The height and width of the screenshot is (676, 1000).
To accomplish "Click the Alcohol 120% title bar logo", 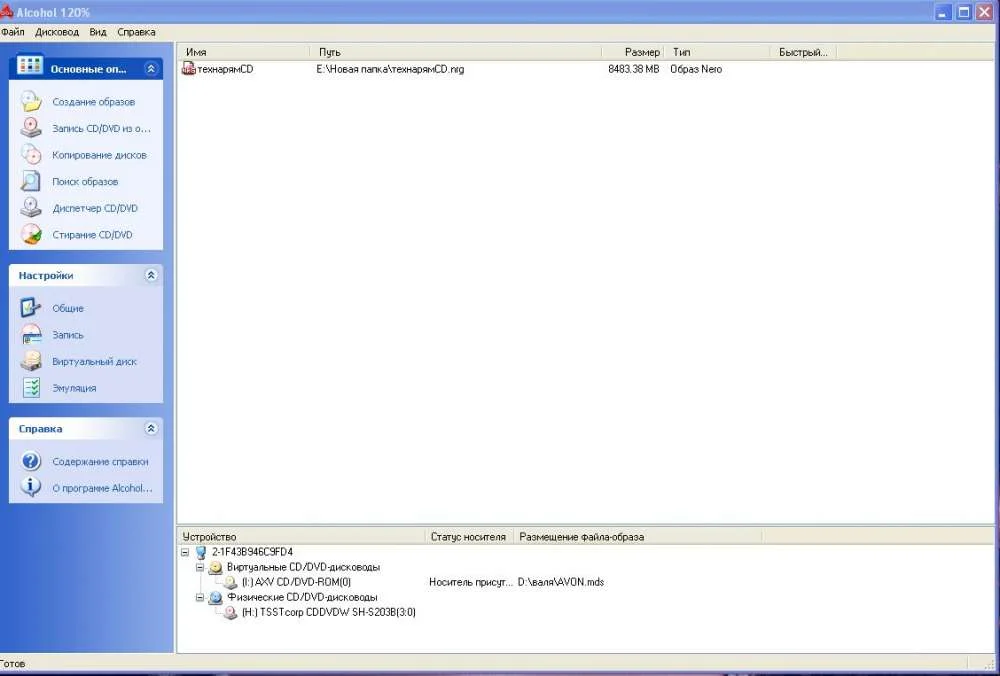I will (6, 12).
